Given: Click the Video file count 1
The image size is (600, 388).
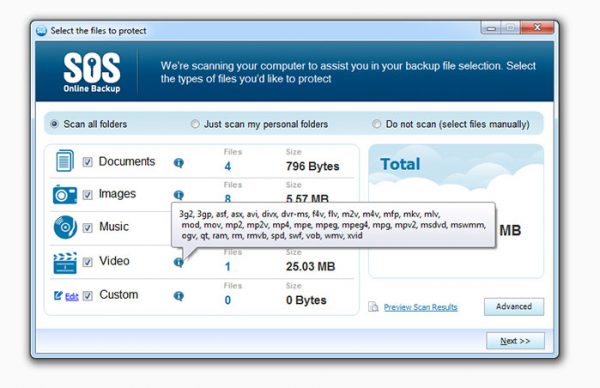Looking at the screenshot, I should 228,267.
